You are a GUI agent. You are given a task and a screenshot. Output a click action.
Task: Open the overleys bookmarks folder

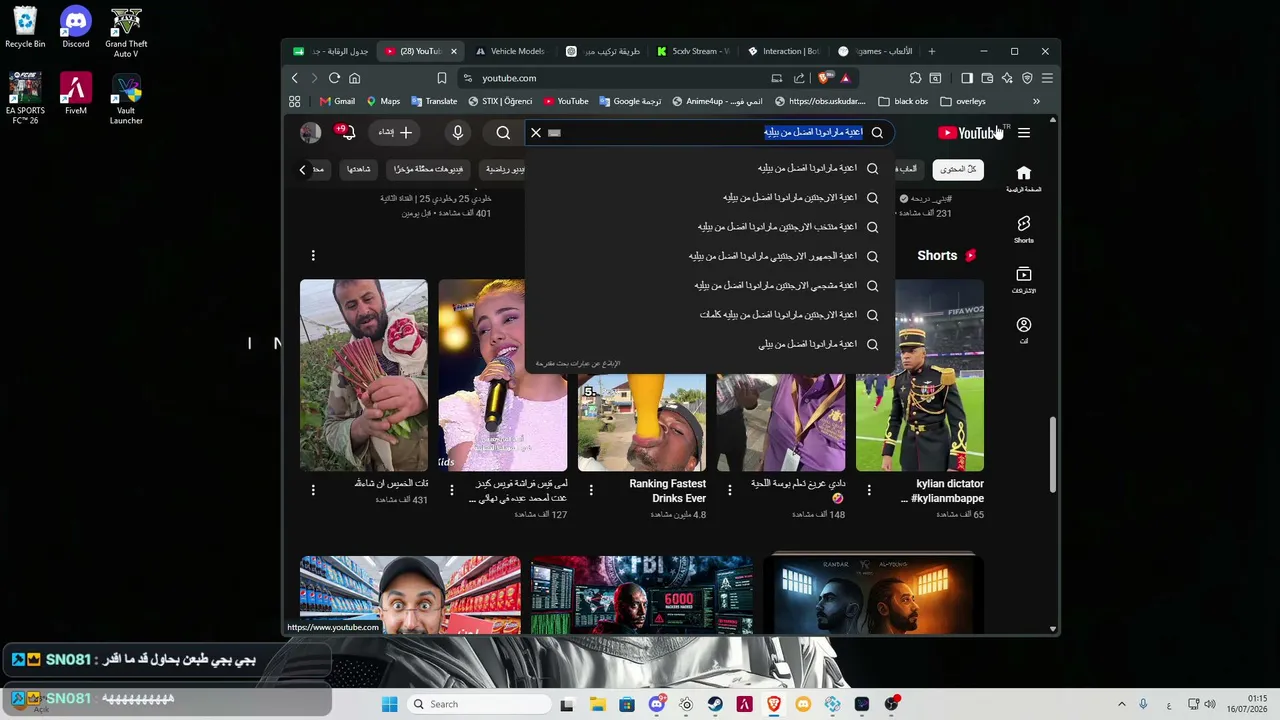[x=963, y=101]
